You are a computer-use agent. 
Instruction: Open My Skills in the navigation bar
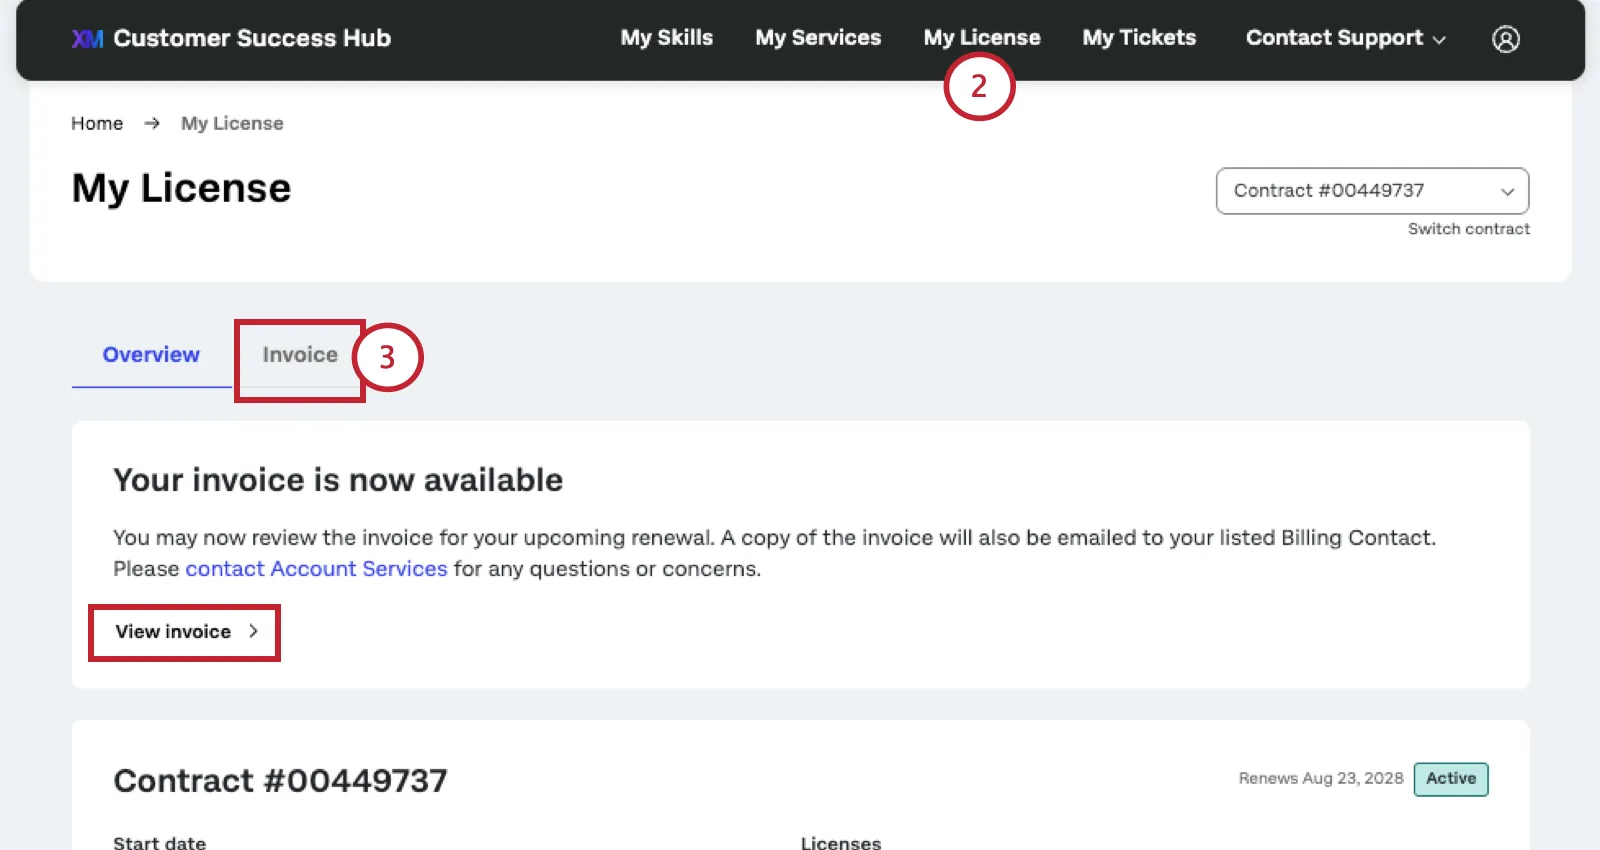666,38
